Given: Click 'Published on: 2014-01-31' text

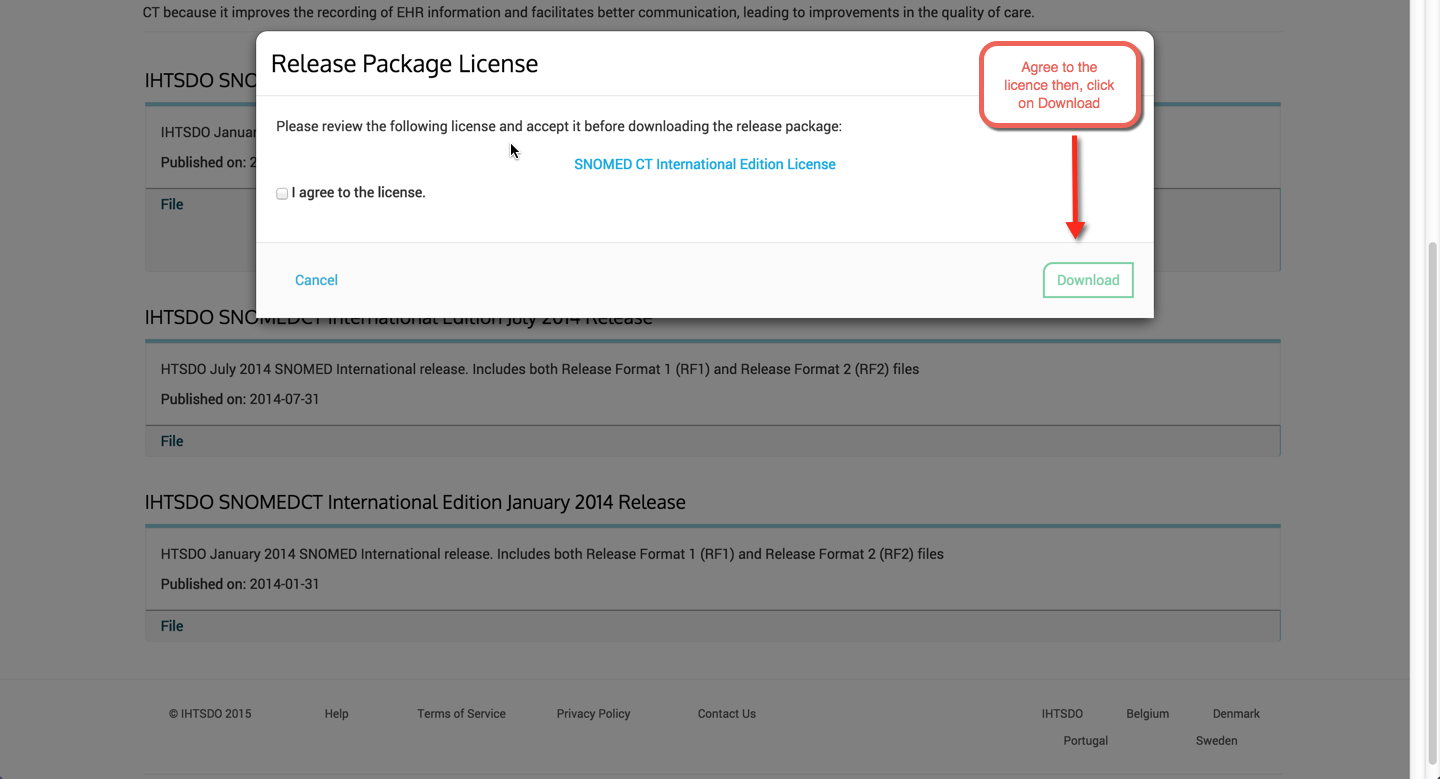Looking at the screenshot, I should coord(240,584).
